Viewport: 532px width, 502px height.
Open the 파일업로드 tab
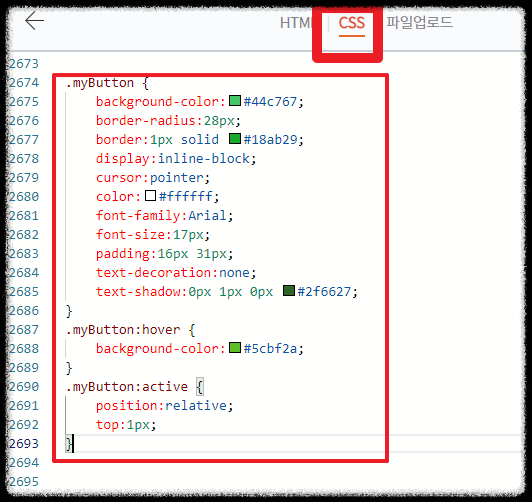click(419, 22)
